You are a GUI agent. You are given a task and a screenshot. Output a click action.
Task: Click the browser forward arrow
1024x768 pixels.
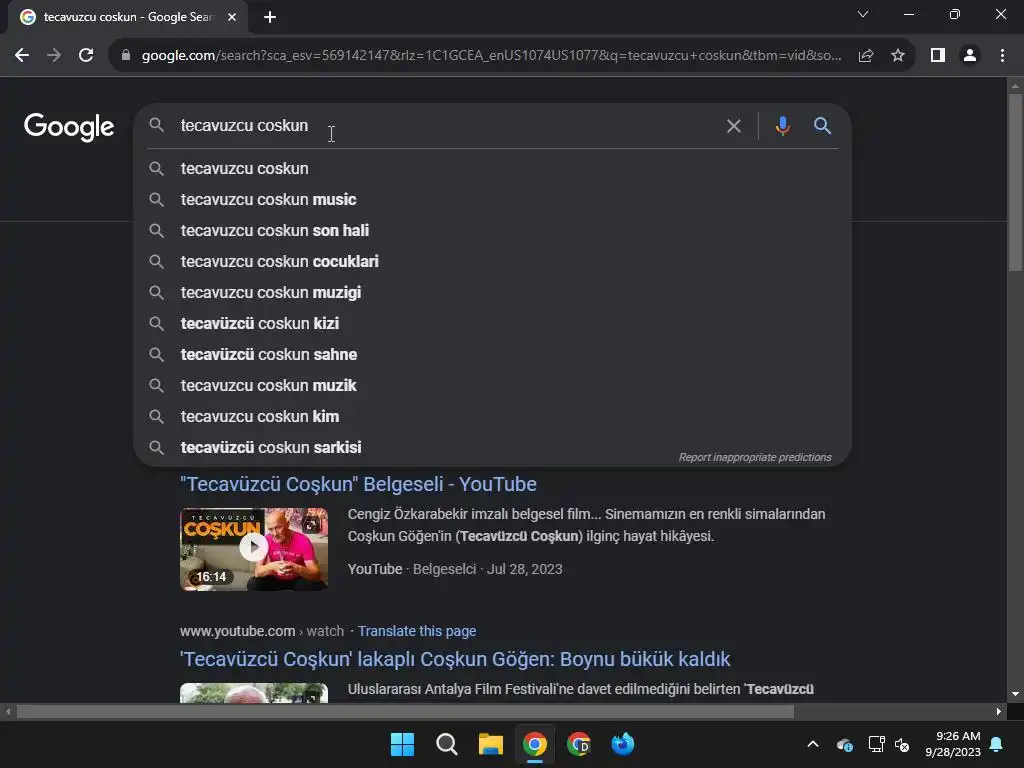point(54,56)
